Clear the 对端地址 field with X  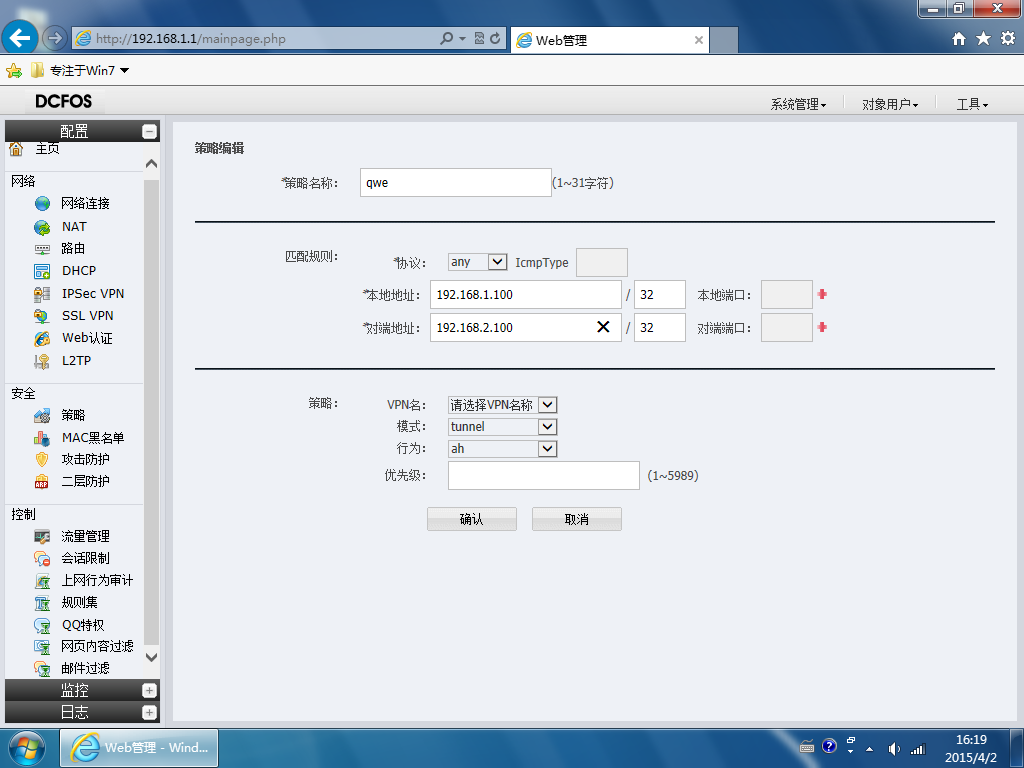[x=603, y=327]
